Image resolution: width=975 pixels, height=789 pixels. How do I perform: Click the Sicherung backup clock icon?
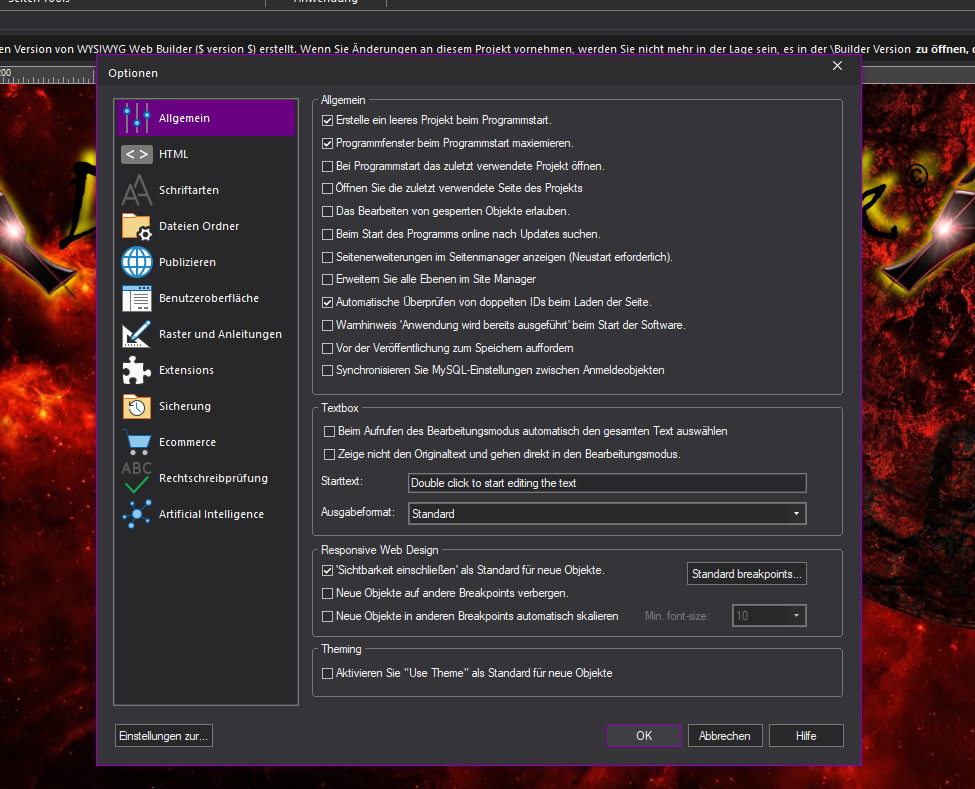click(x=137, y=406)
